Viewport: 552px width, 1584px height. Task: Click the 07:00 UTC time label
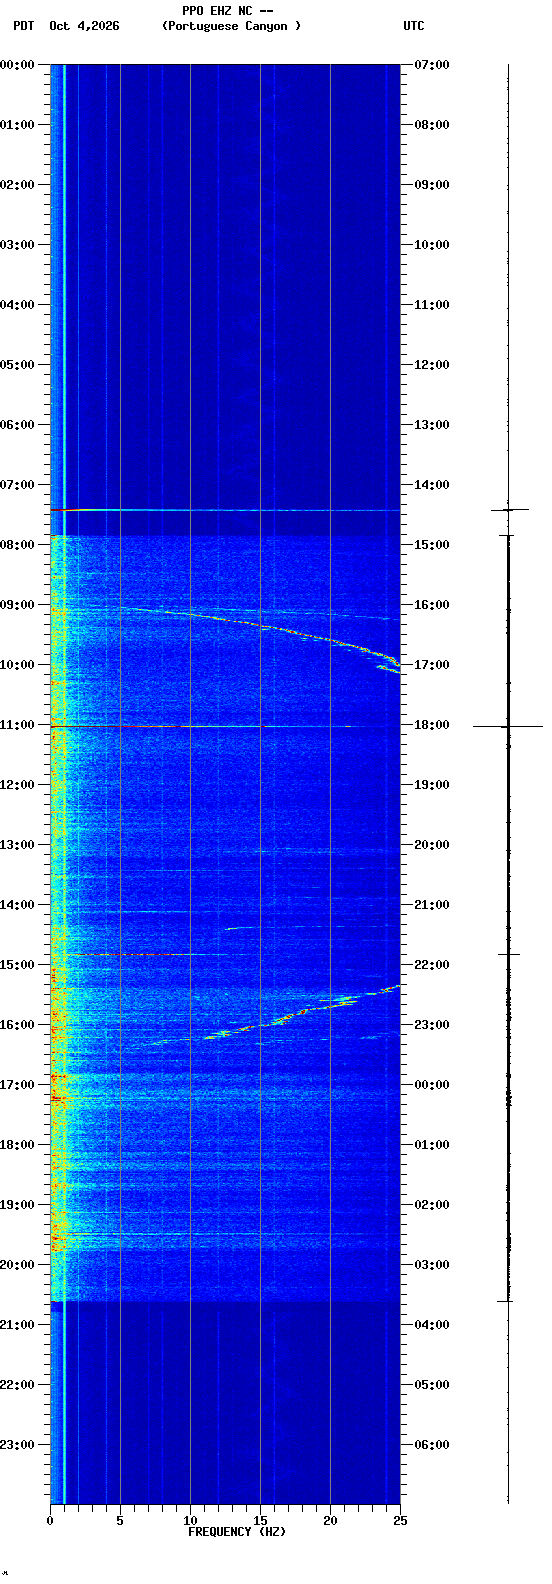point(432,65)
